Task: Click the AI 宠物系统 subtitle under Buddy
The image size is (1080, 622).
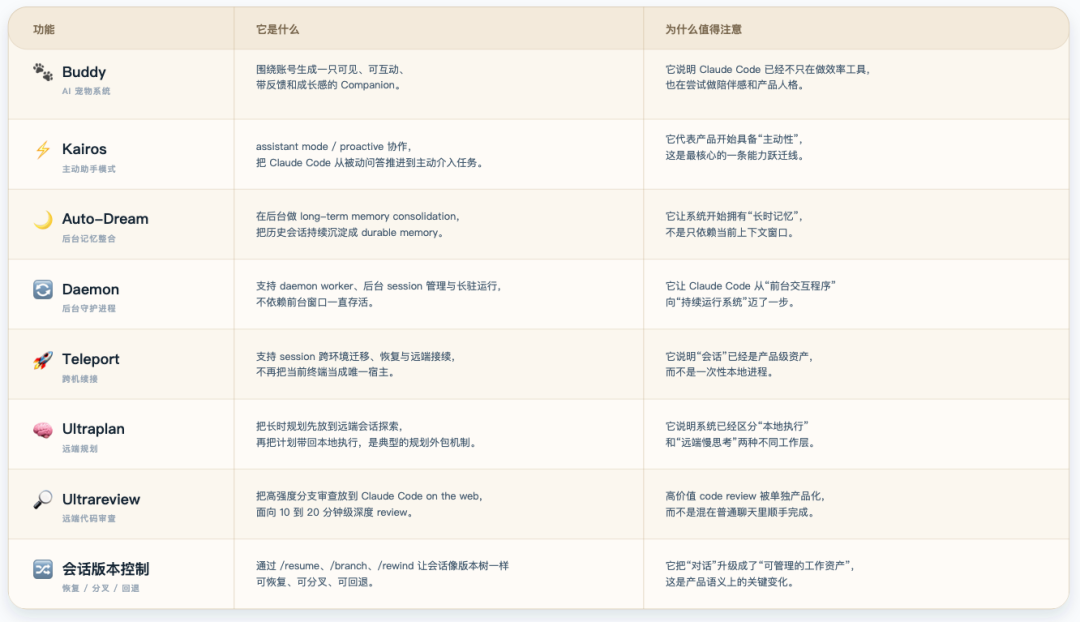Action: 86,91
